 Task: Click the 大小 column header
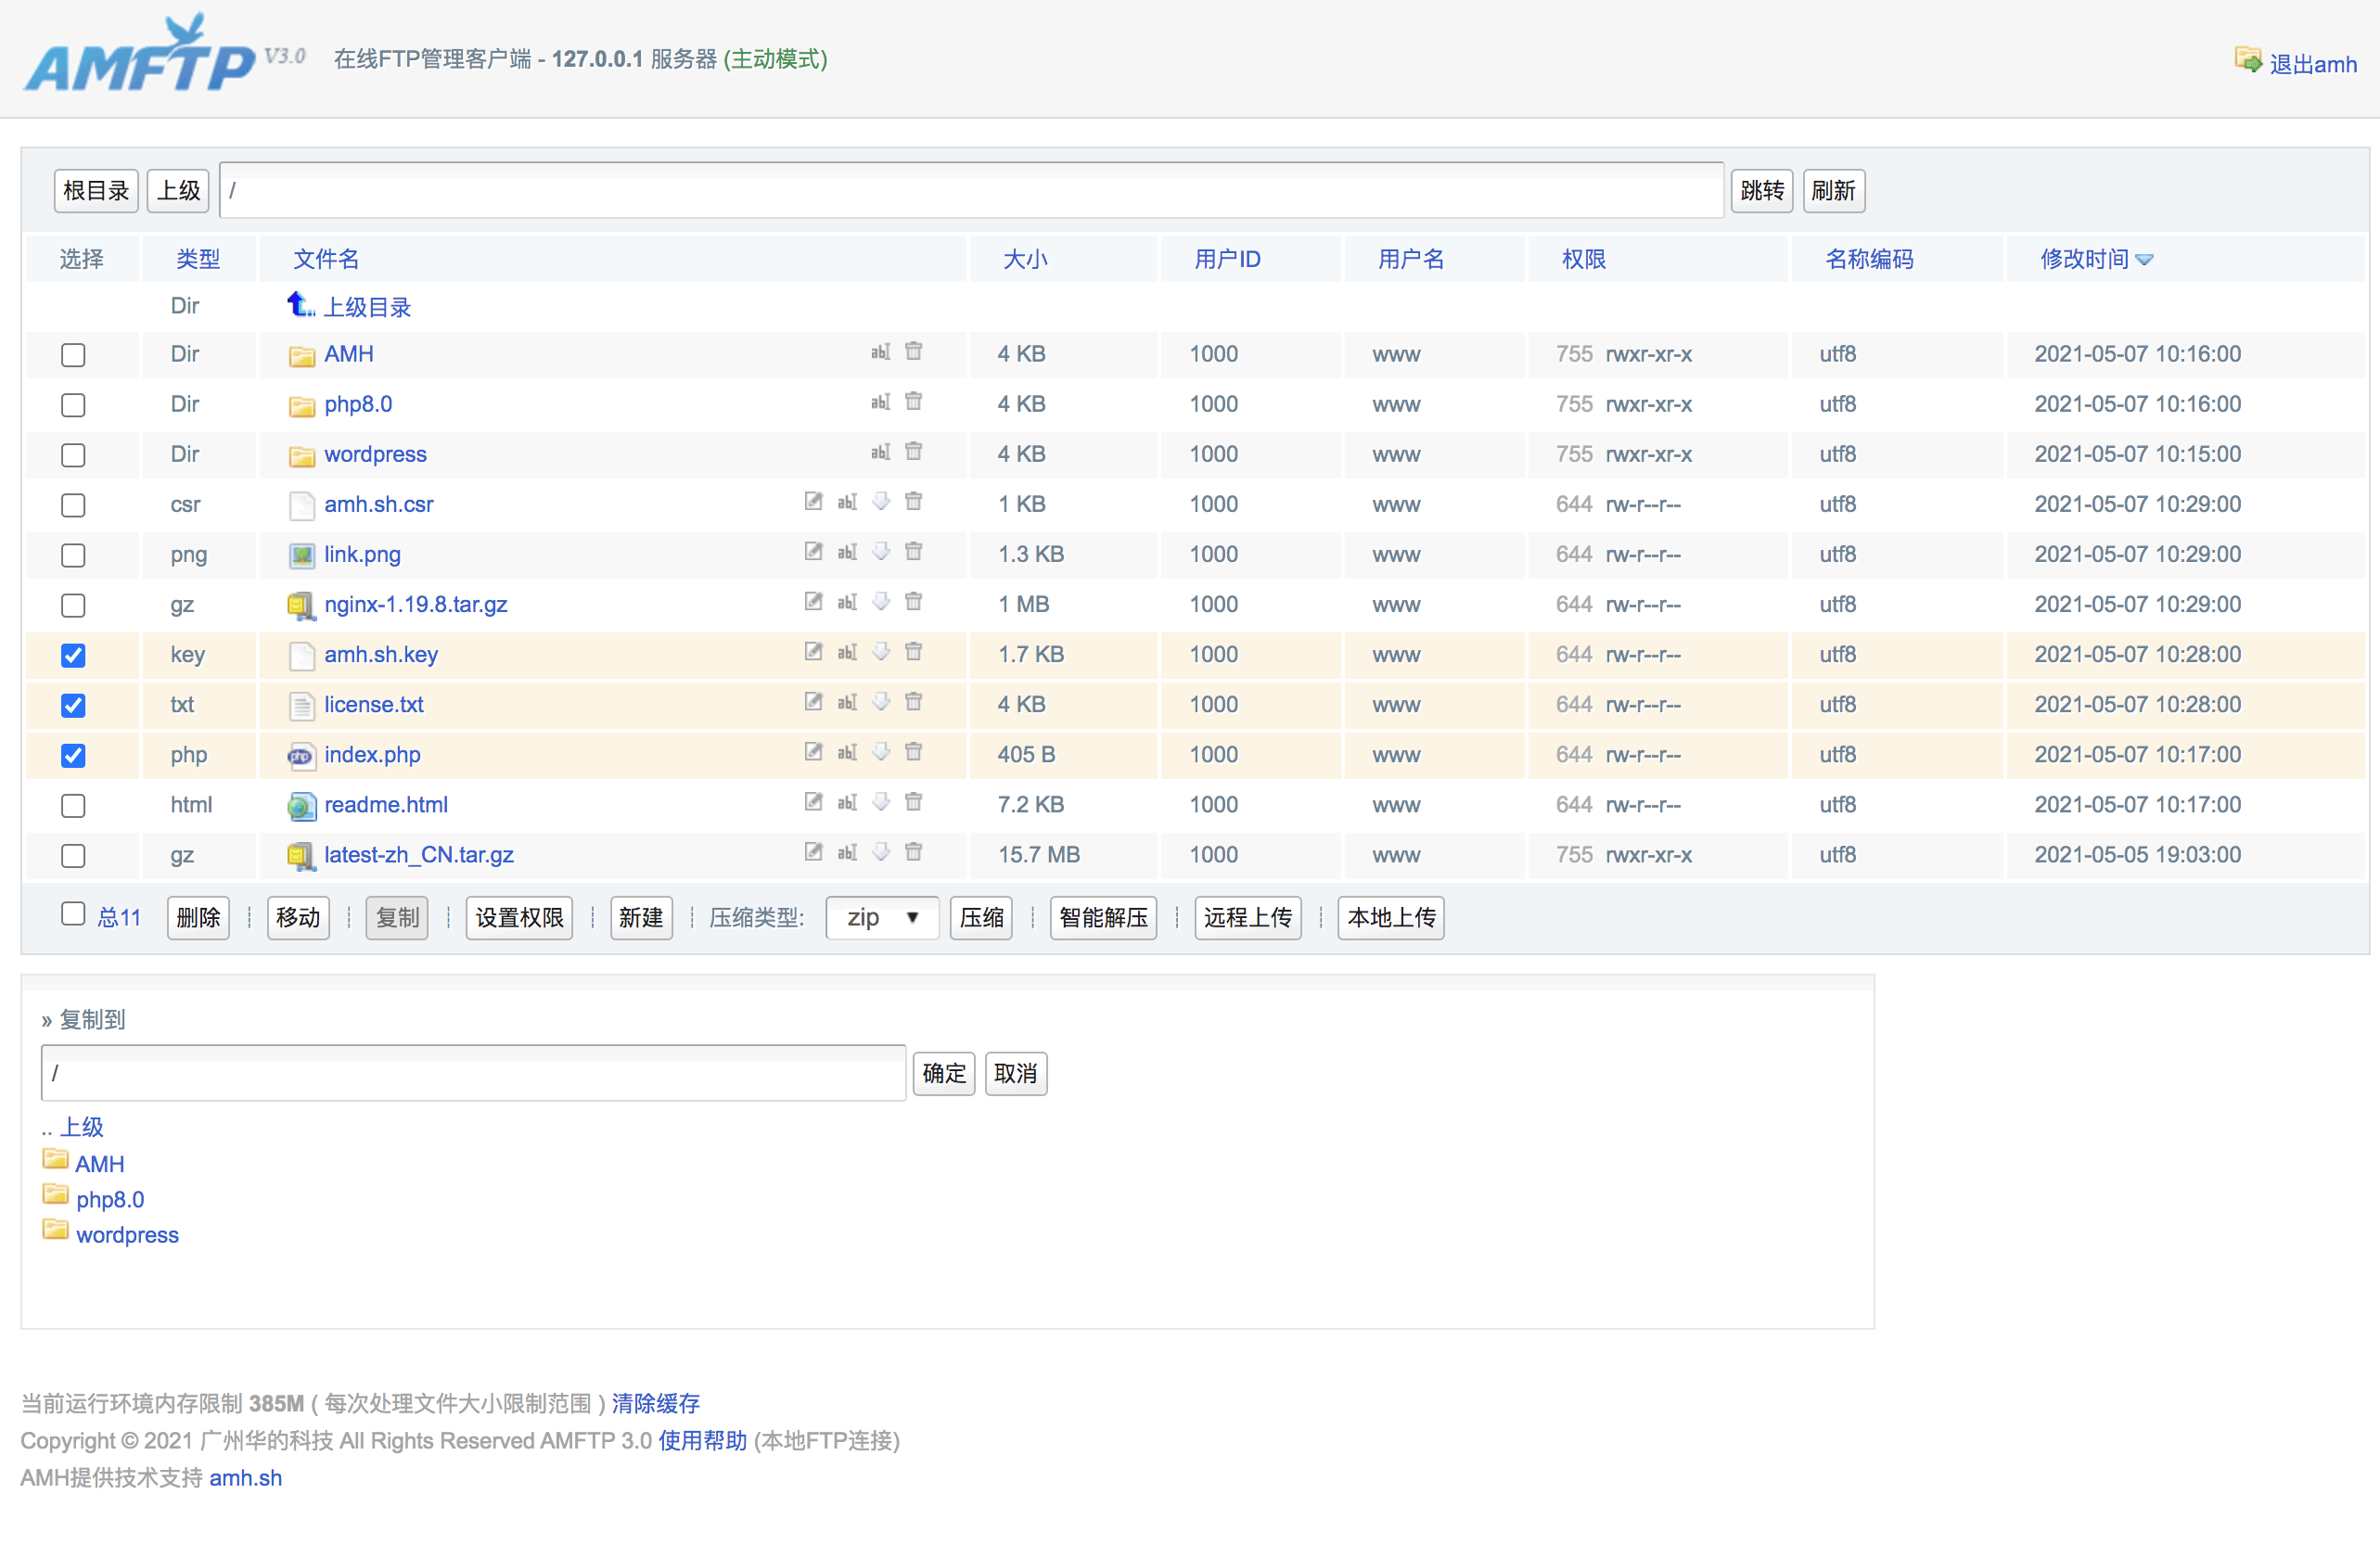pos(1024,259)
